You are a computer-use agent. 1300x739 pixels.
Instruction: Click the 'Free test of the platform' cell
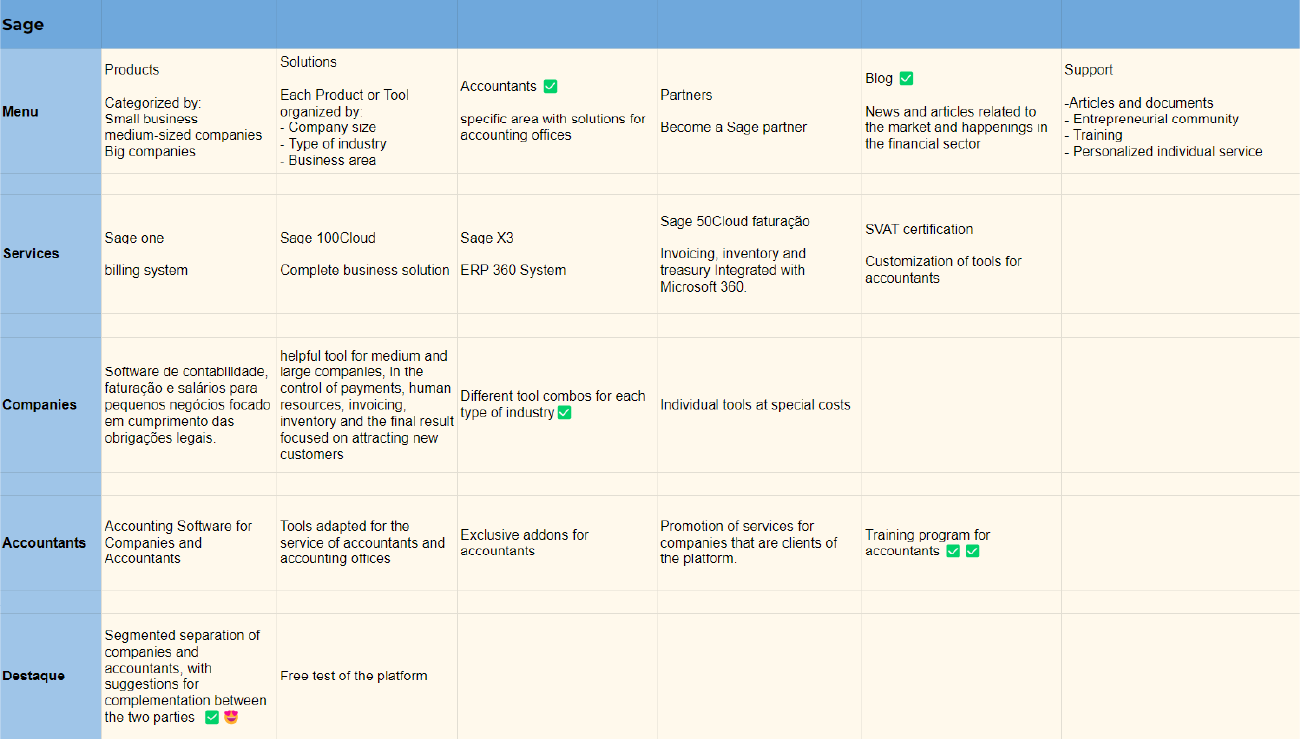point(367,676)
